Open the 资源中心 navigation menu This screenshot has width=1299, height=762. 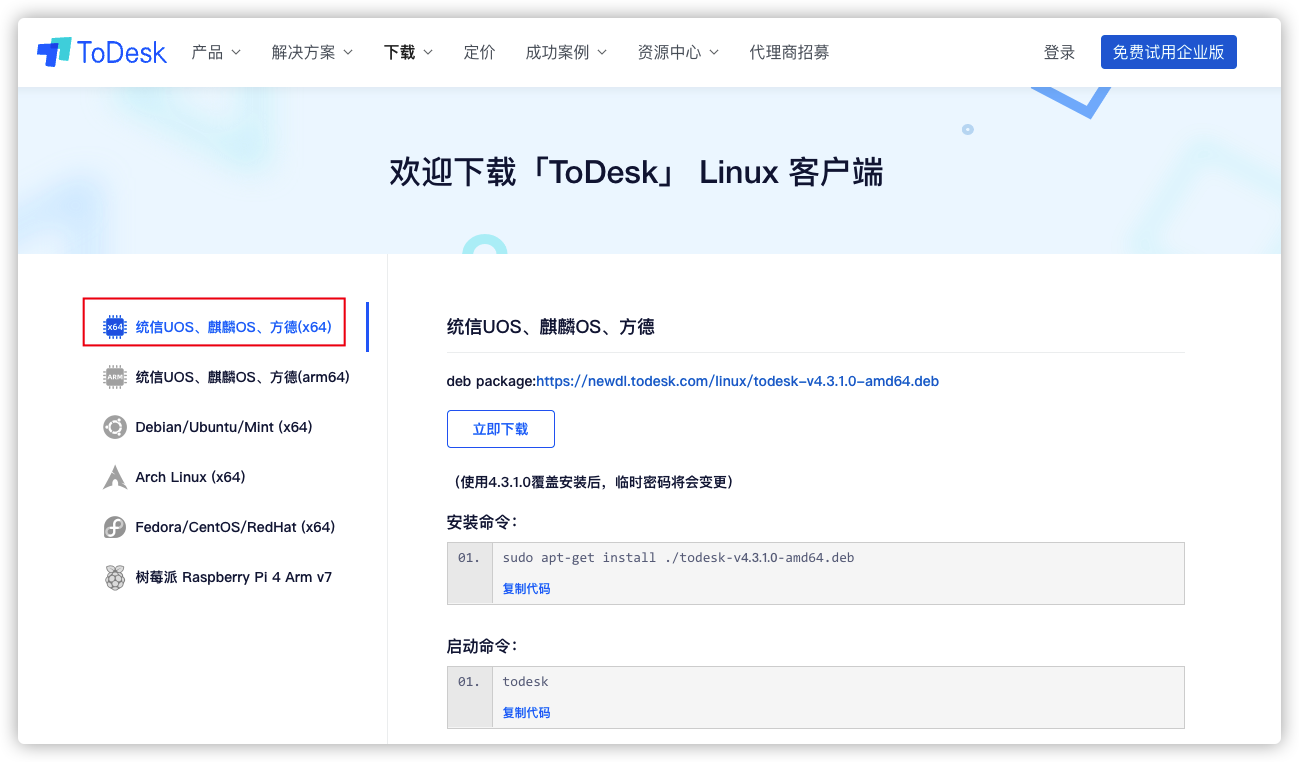tap(669, 52)
